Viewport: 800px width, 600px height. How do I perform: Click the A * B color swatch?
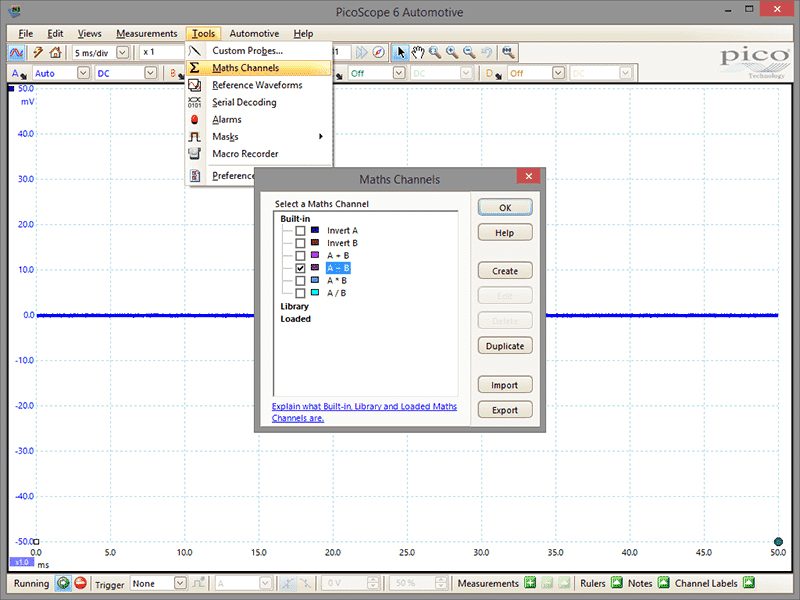click(315, 280)
